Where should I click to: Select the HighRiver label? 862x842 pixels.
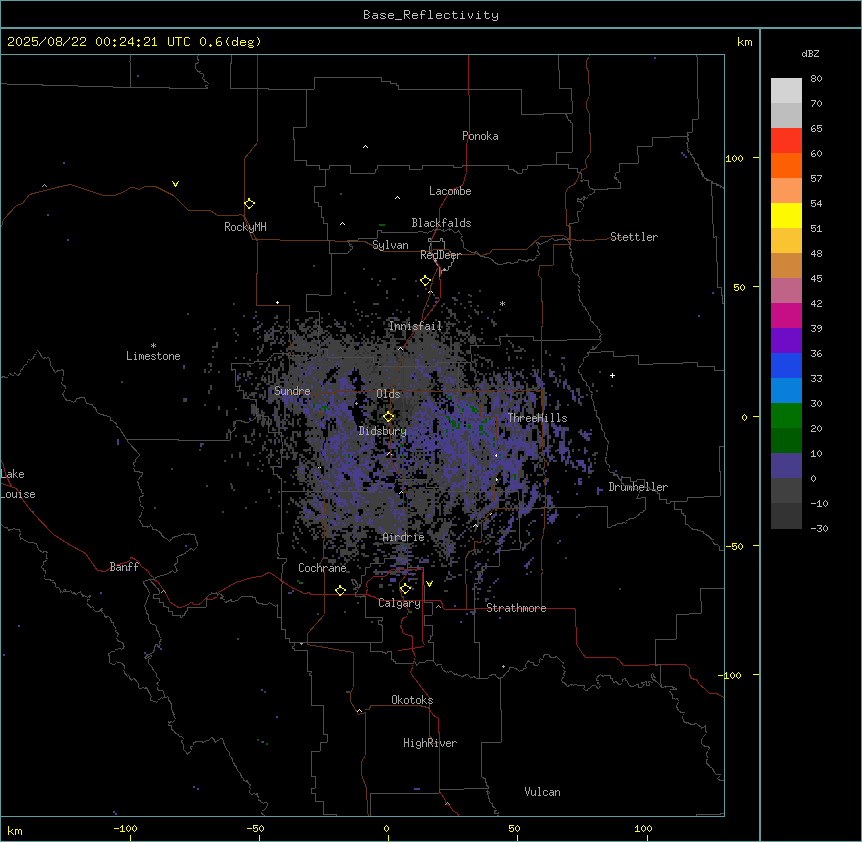pyautogui.click(x=430, y=743)
